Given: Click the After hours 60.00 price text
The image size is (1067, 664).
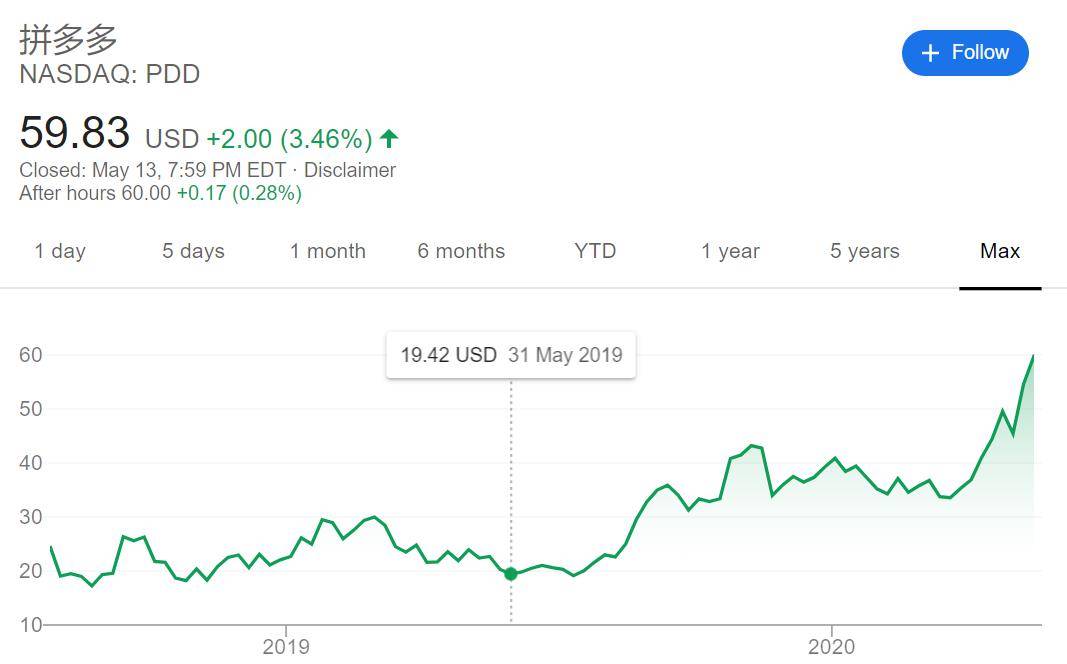Looking at the screenshot, I should (95, 193).
